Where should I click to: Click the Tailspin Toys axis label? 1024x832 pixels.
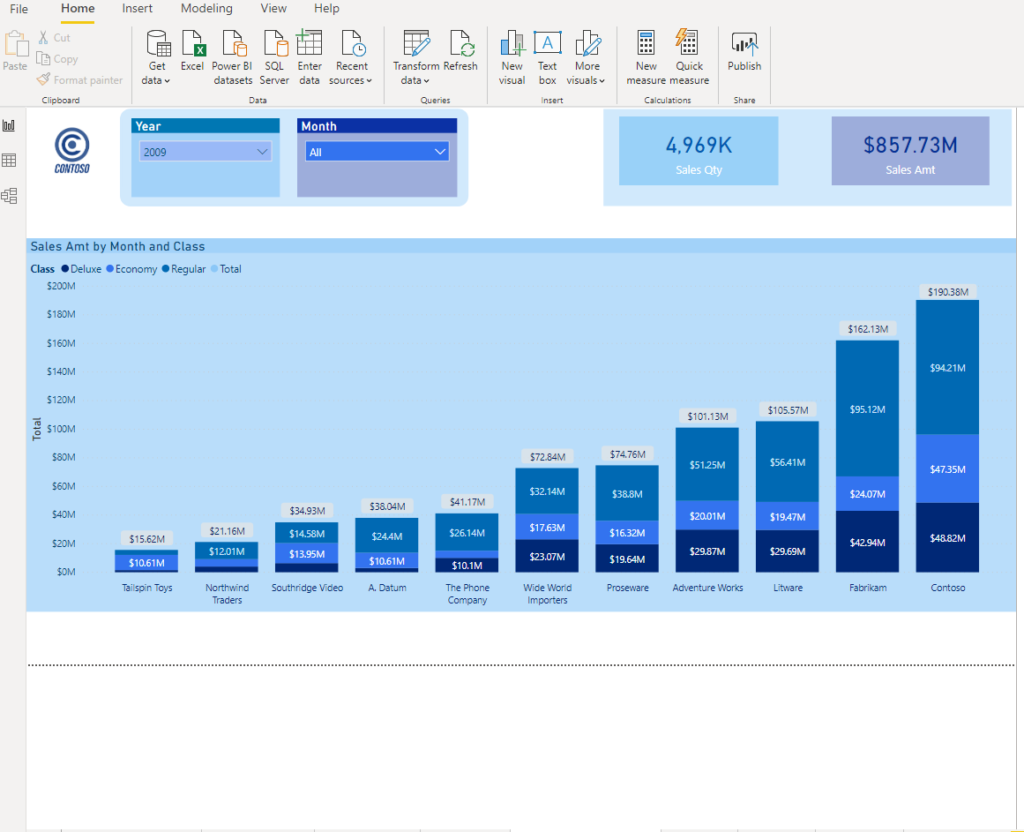click(146, 588)
